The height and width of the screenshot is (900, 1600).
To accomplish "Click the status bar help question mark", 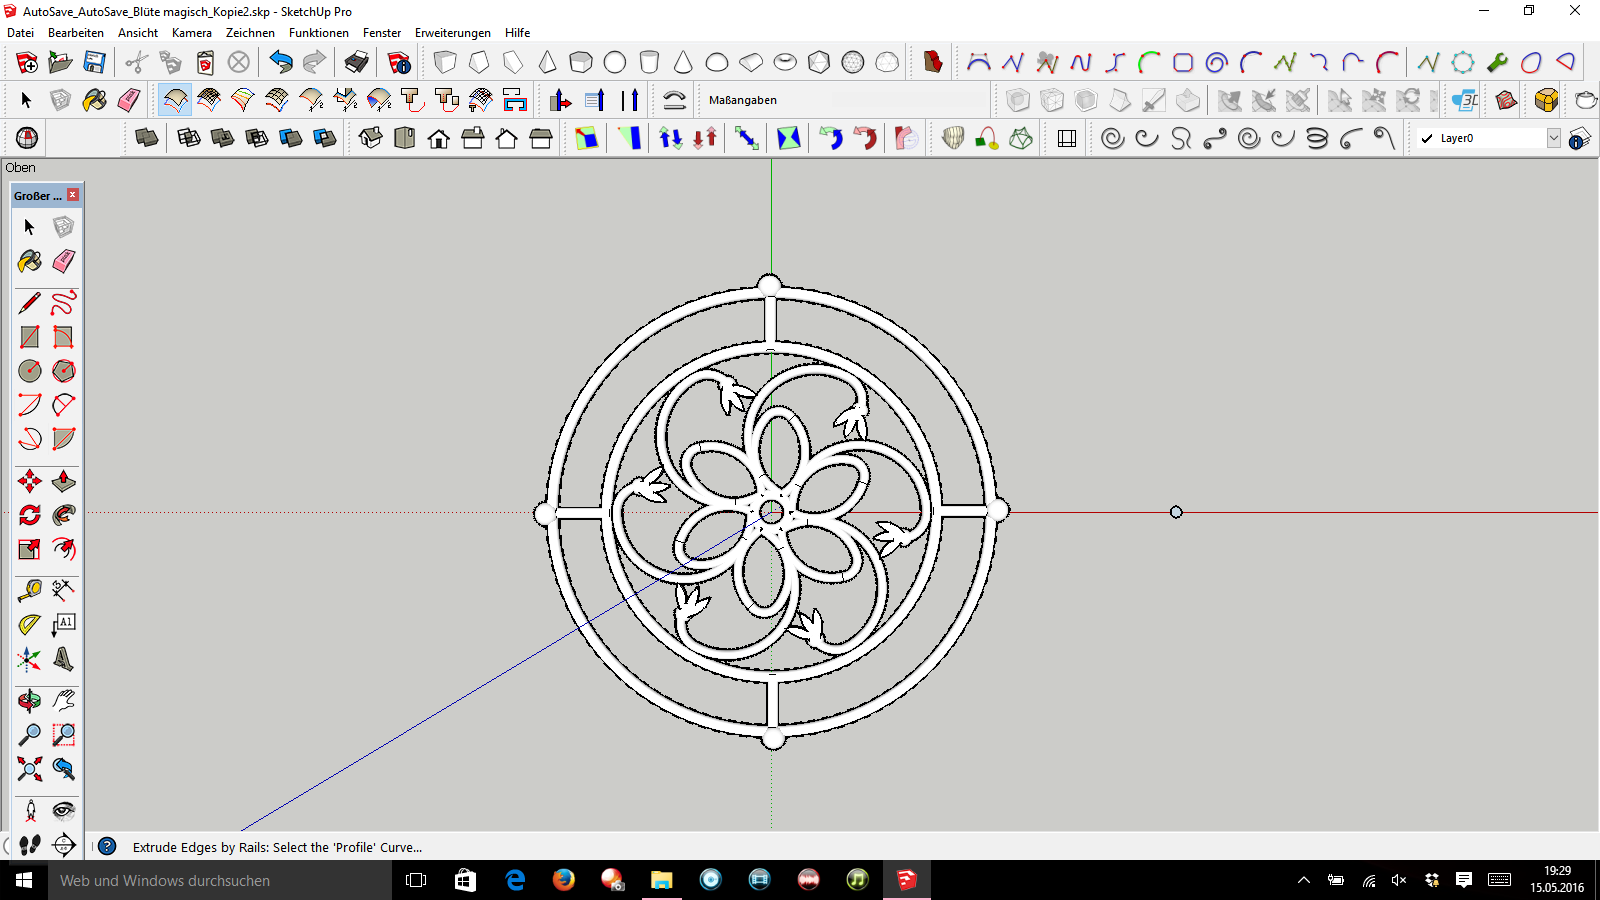I will point(107,847).
